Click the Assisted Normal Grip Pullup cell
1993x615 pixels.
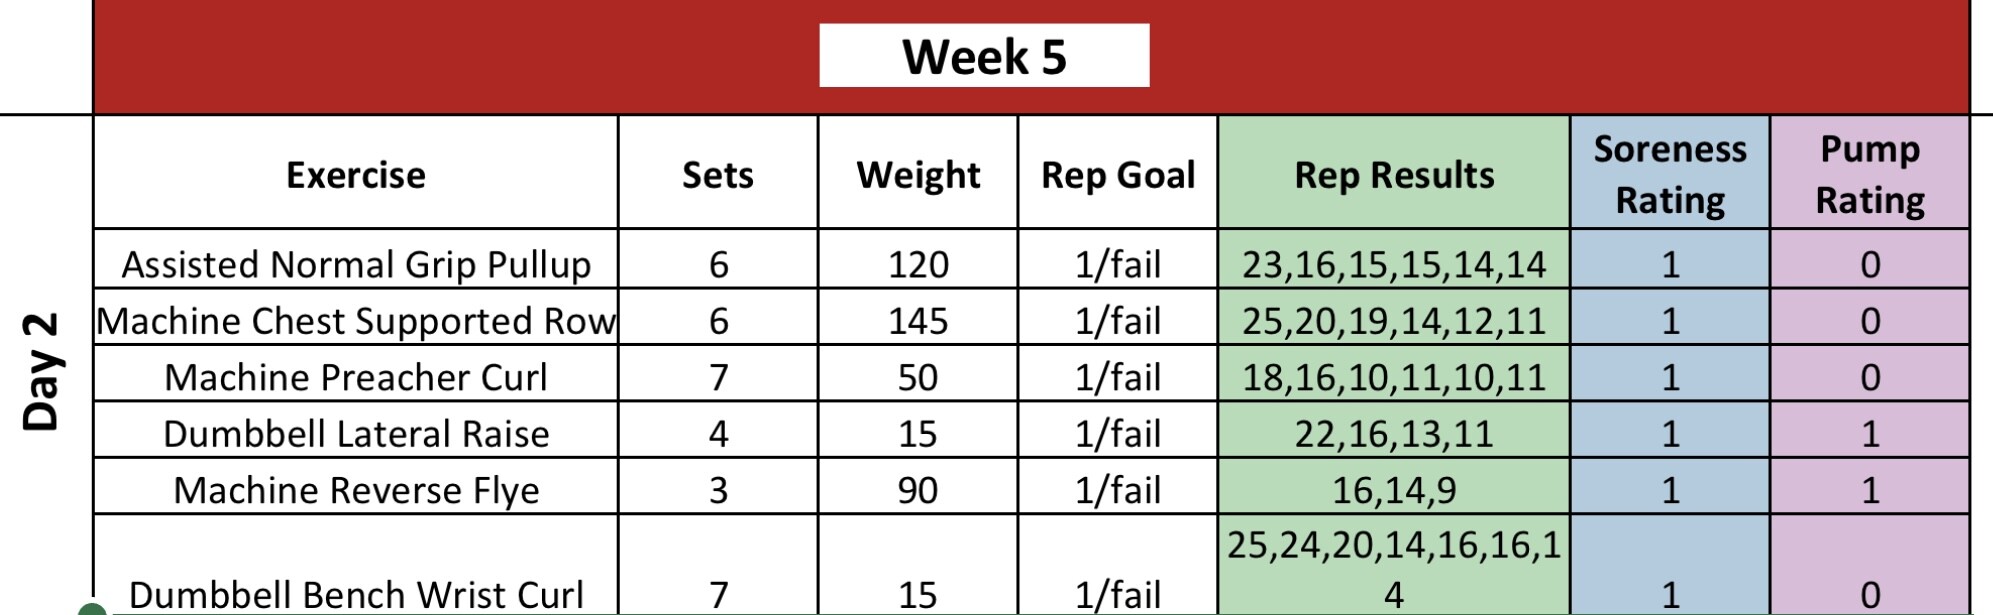pyautogui.click(x=356, y=264)
